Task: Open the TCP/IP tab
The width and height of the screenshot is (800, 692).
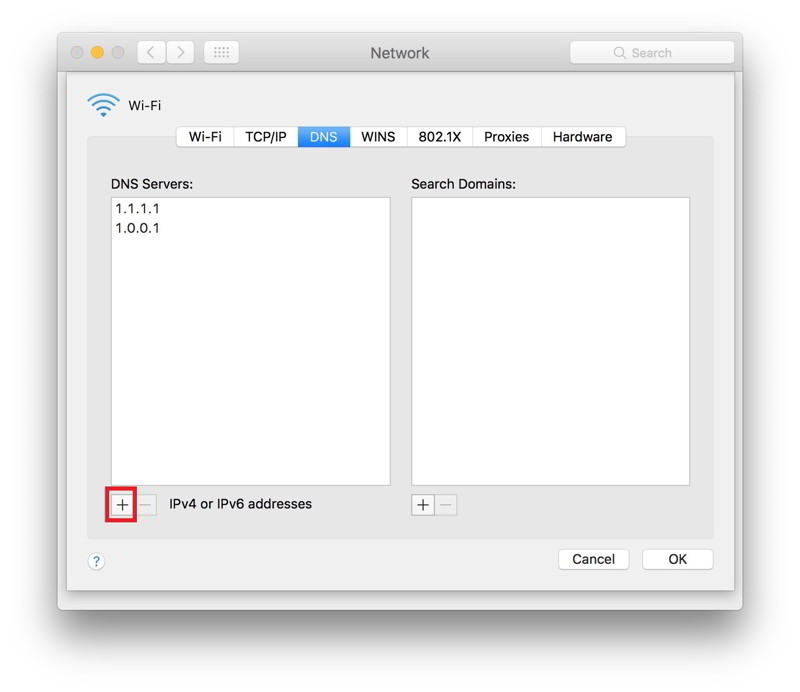Action: tap(265, 137)
